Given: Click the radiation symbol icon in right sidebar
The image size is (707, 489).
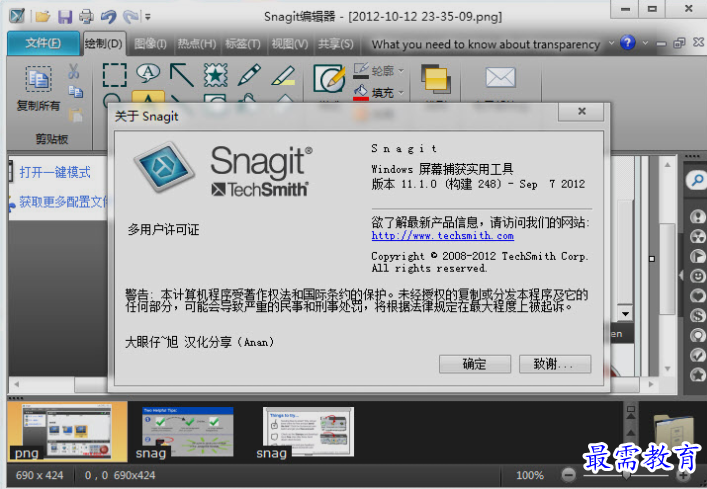Looking at the screenshot, I should click(x=698, y=236).
